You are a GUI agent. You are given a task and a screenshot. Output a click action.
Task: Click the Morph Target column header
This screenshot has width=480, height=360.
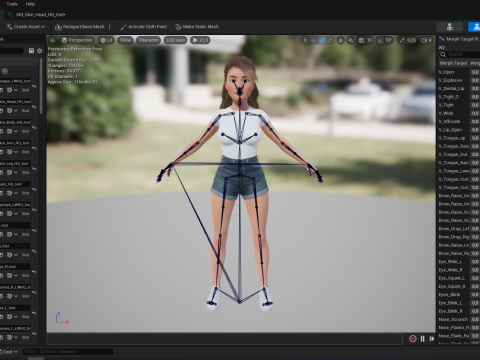coord(453,63)
